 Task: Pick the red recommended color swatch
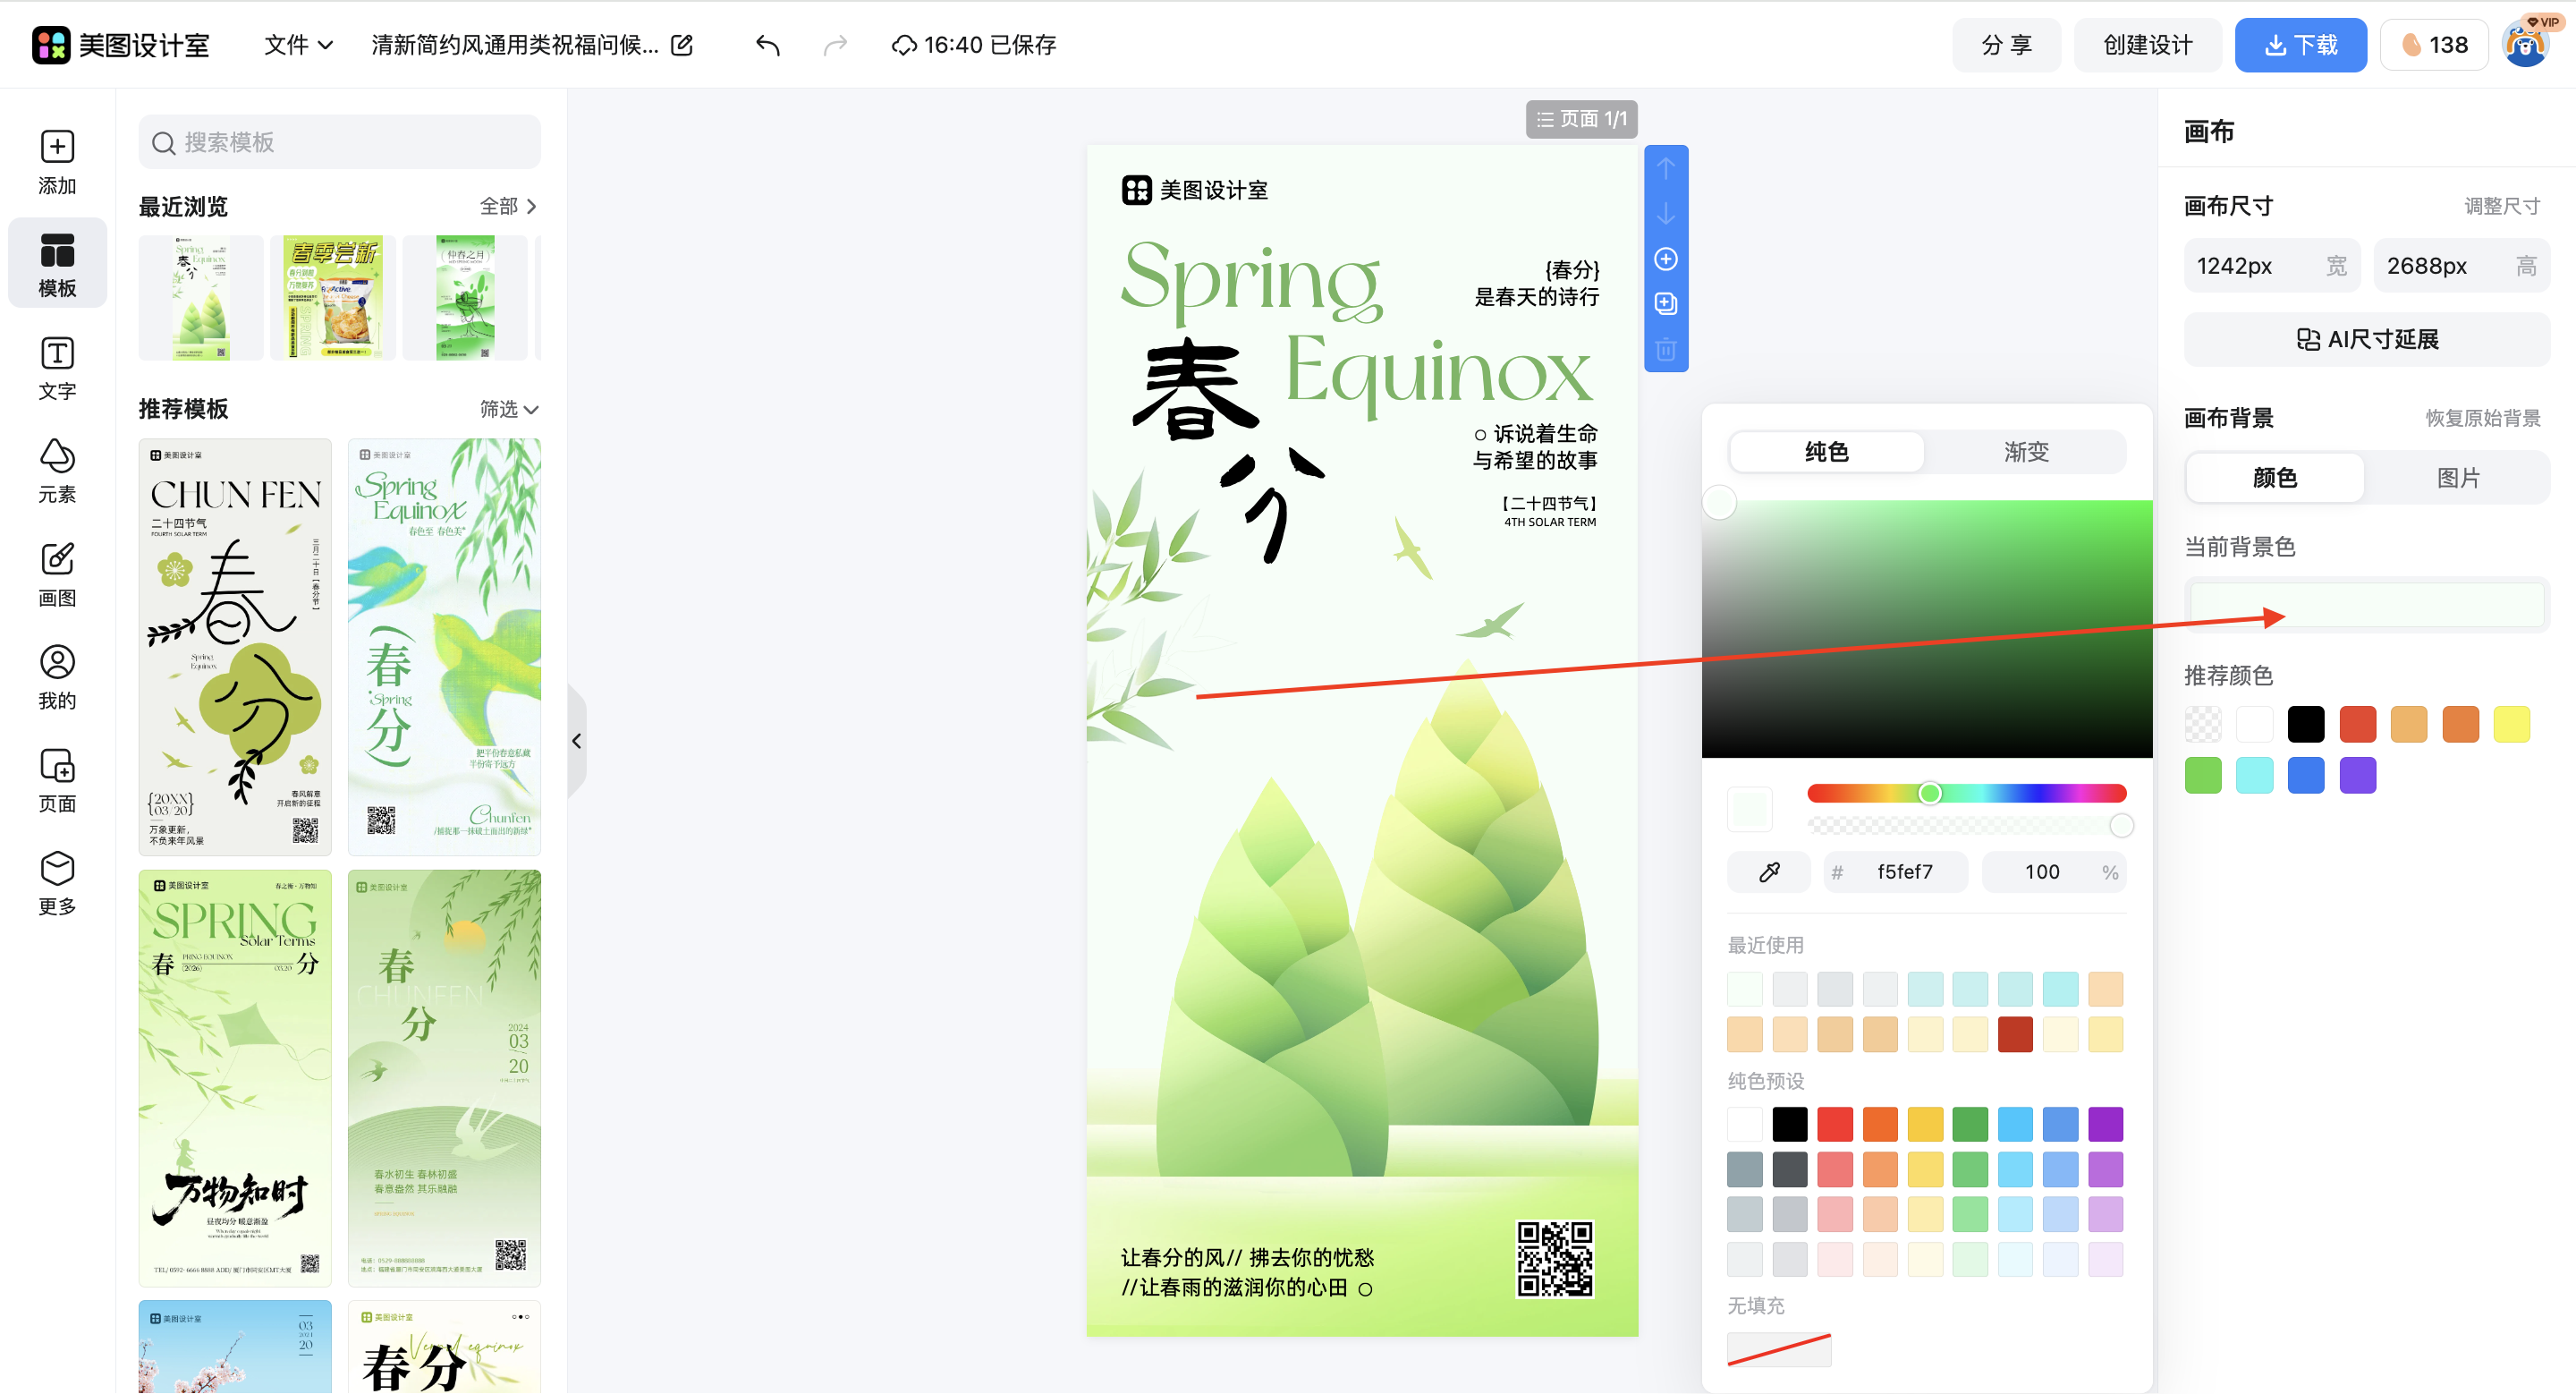click(2357, 724)
